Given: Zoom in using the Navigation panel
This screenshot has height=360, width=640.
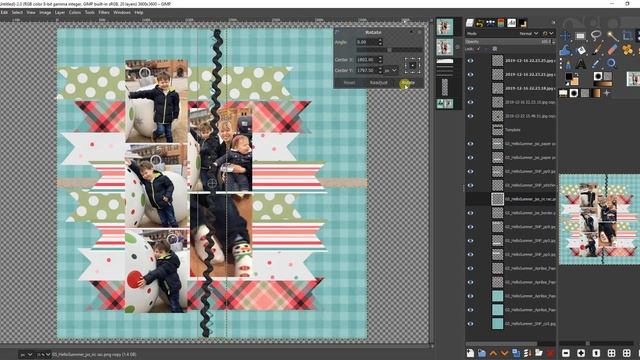Looking at the screenshot, I should [x=581, y=353].
